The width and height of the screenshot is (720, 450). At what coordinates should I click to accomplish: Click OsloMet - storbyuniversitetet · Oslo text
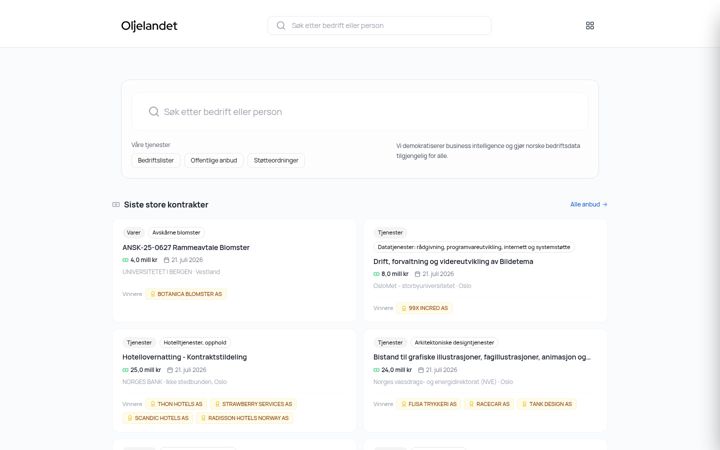tap(422, 286)
